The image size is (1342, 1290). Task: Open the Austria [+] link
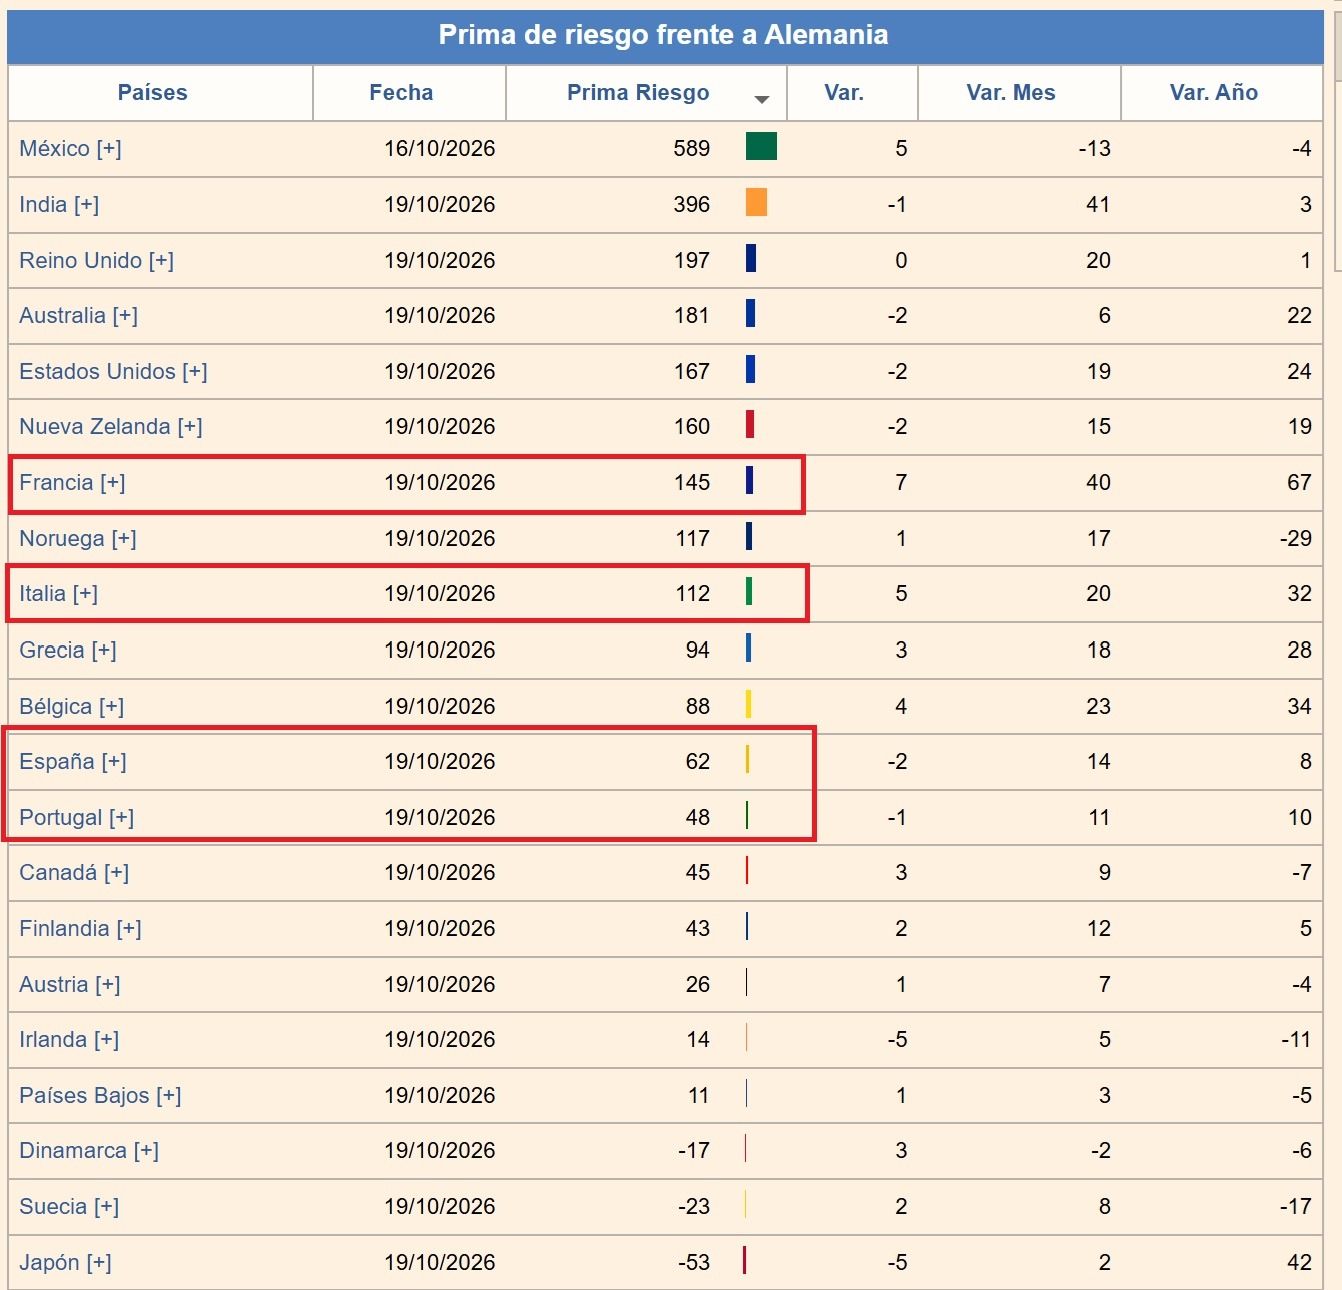(x=70, y=985)
